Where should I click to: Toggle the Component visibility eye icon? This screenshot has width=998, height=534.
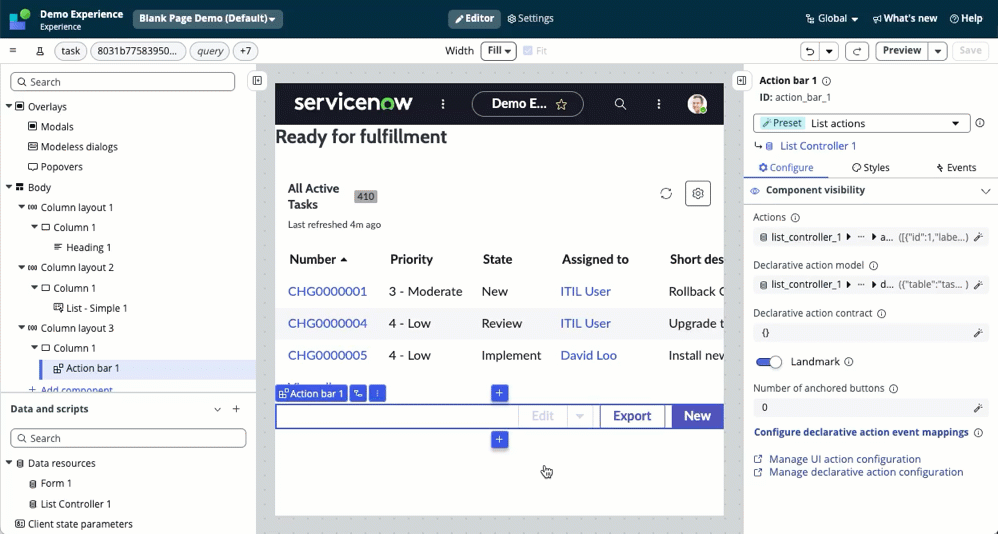pyautogui.click(x=755, y=190)
